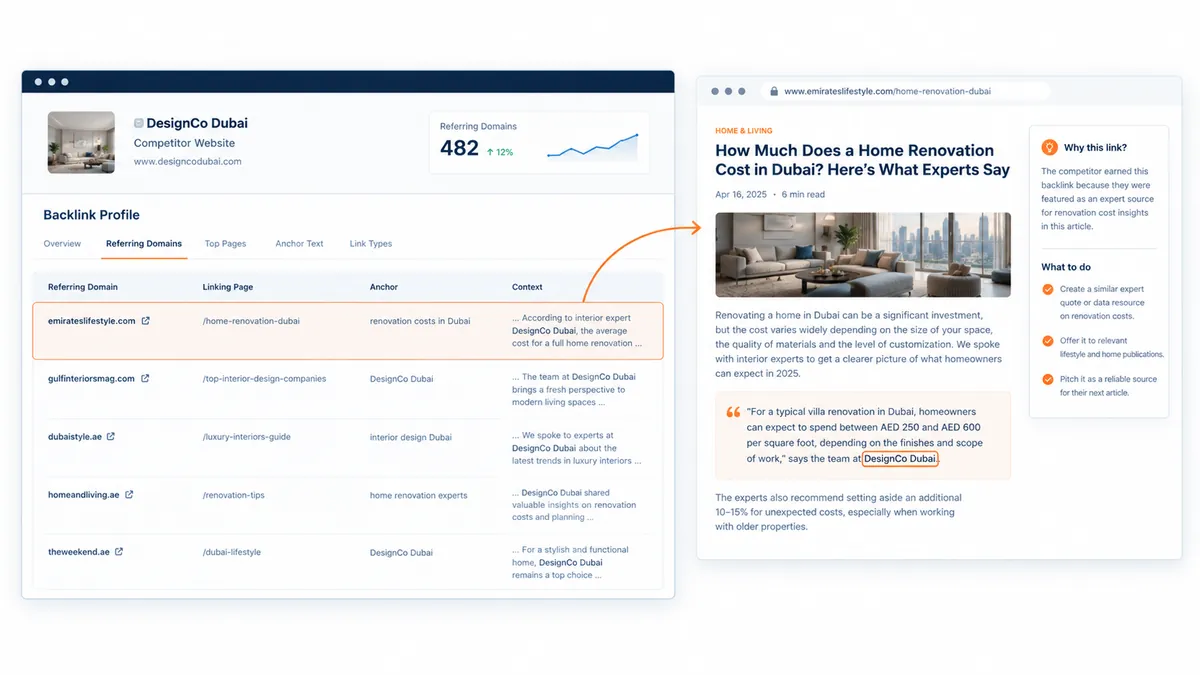Viewport: 1200px width, 675px height.
Task: Open external link icon beside dubaistyle.ae
Action: [111, 437]
